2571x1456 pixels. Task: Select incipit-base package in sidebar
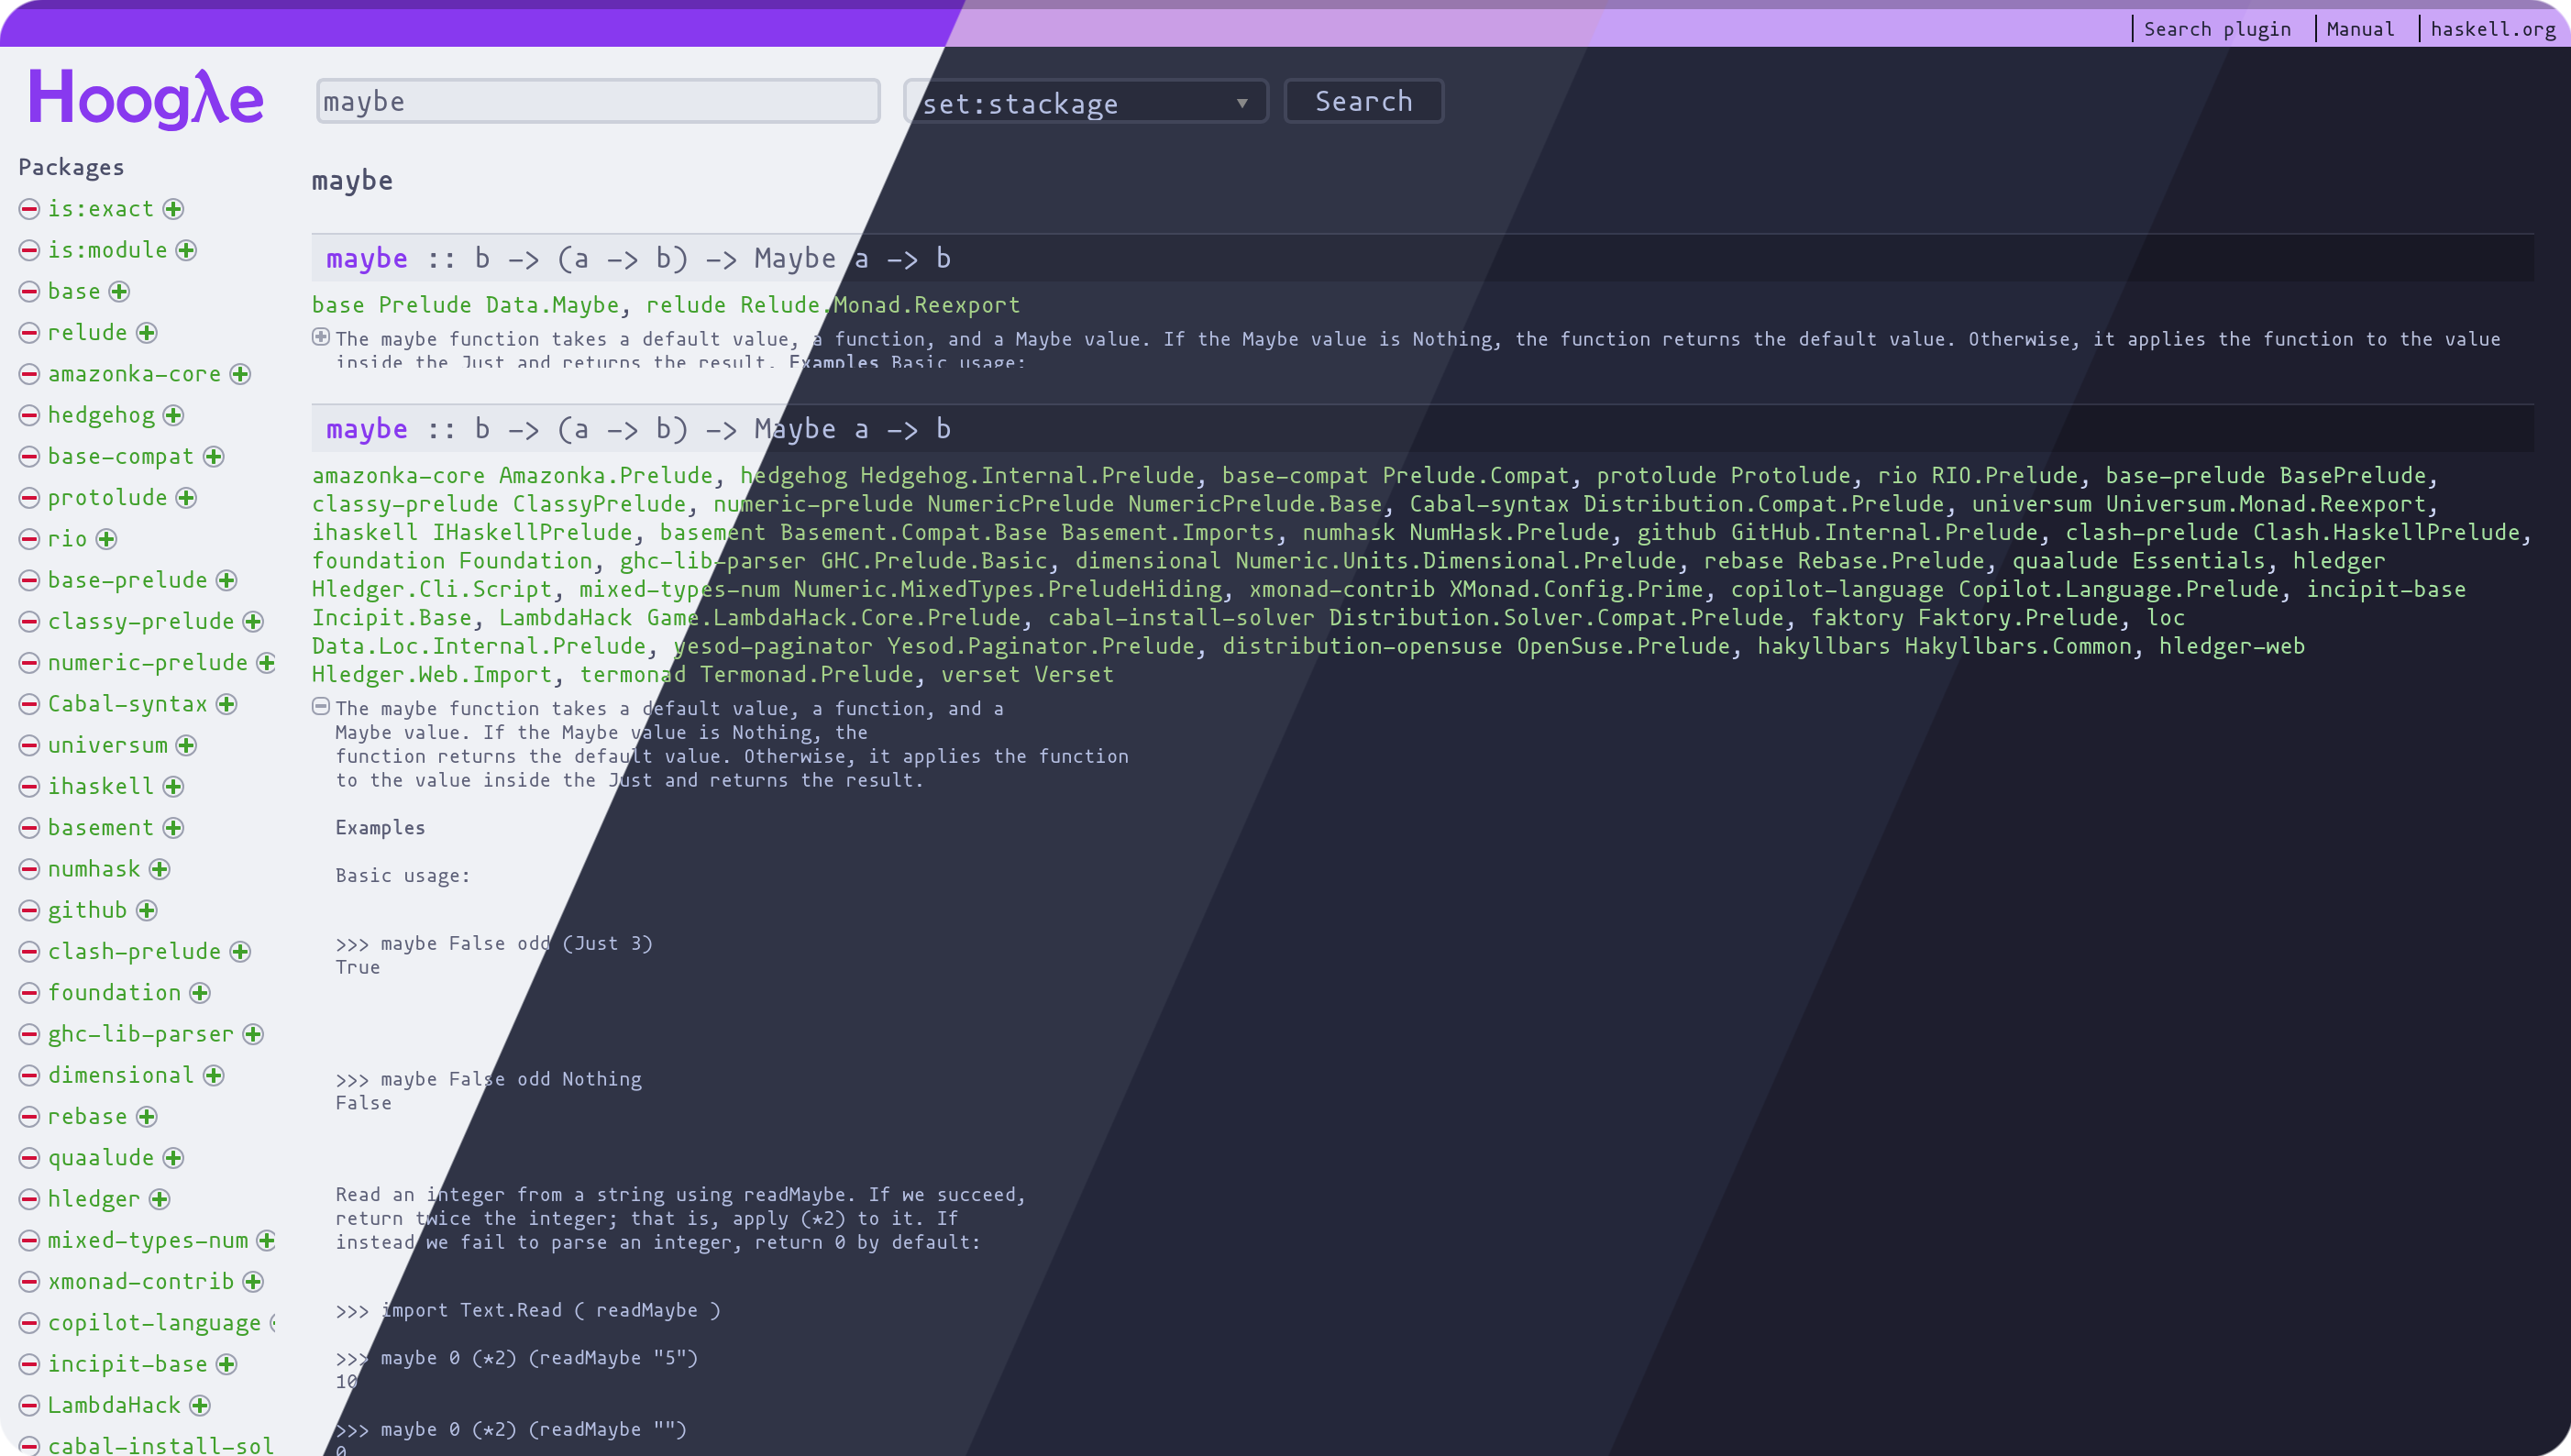pyautogui.click(x=128, y=1365)
